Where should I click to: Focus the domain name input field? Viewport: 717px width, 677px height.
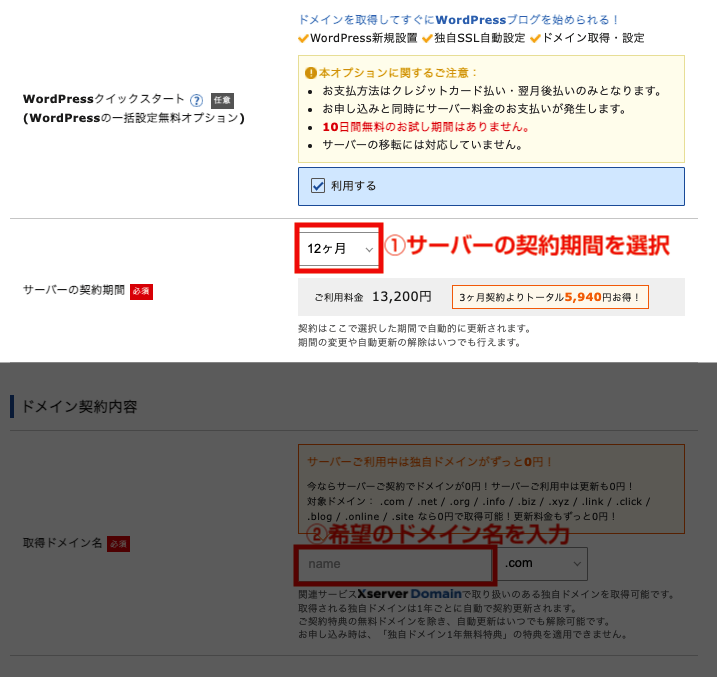(395, 564)
